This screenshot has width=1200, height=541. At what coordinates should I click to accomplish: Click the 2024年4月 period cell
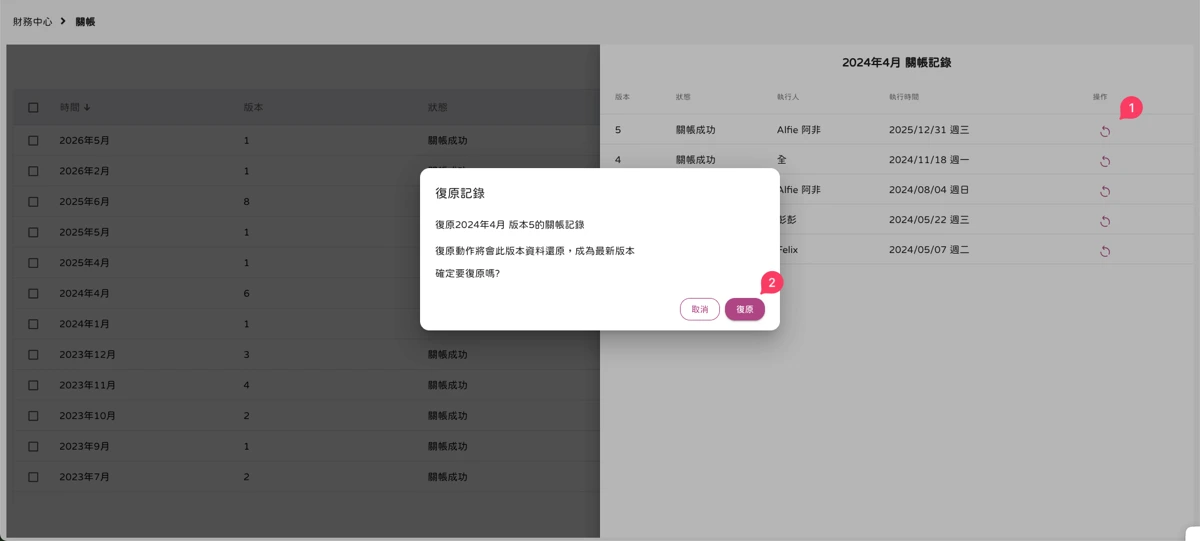pyautogui.click(x=84, y=294)
